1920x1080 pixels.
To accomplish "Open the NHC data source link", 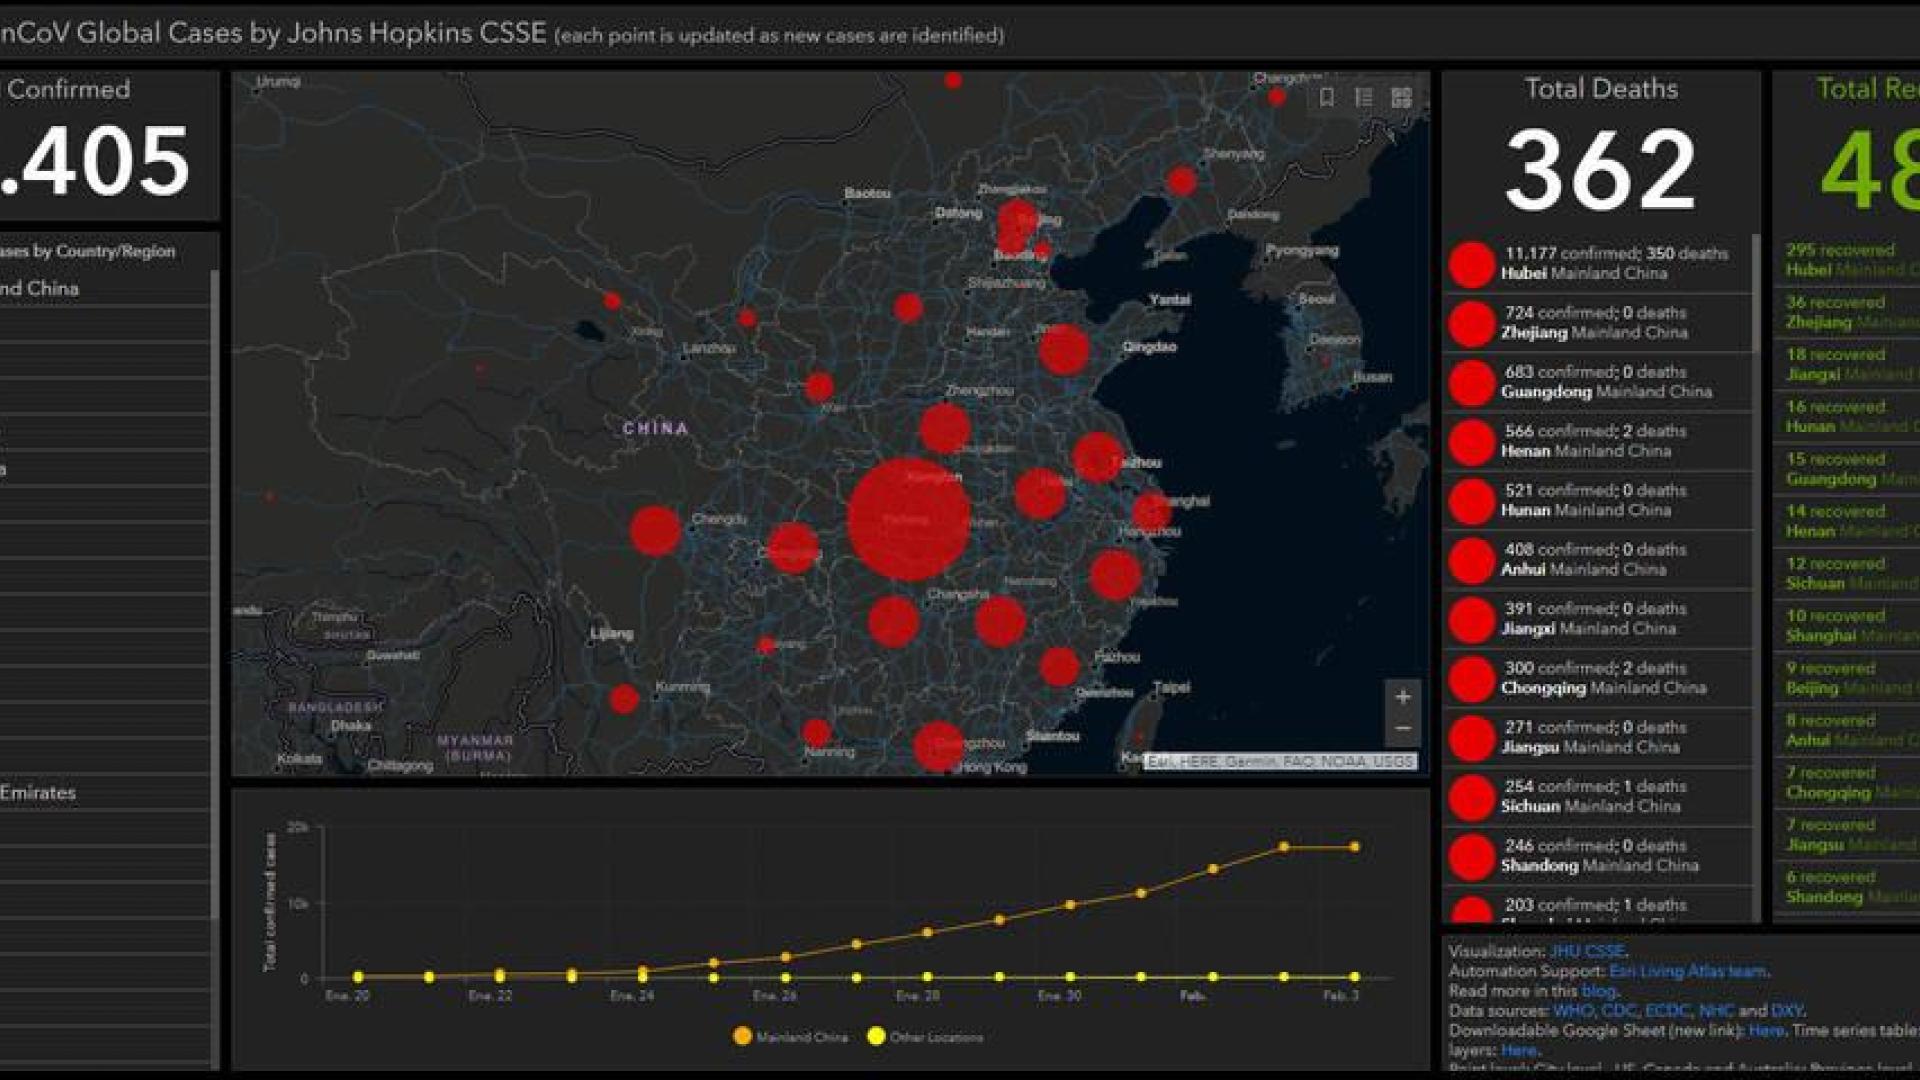I will (x=1716, y=1011).
